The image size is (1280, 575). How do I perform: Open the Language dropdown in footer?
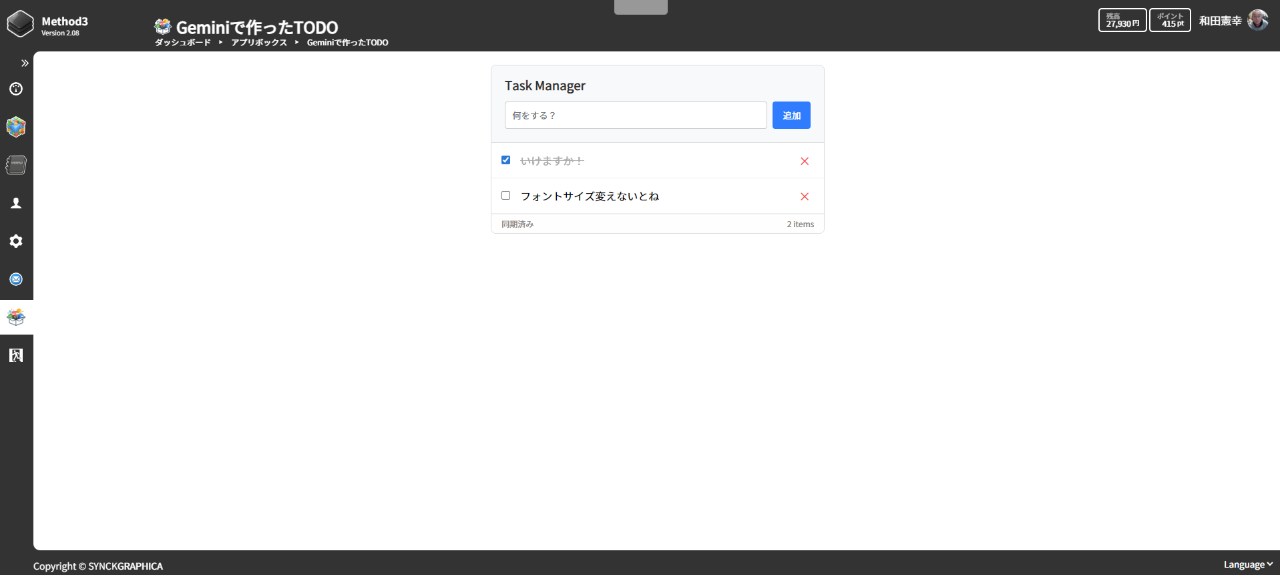[1248, 565]
